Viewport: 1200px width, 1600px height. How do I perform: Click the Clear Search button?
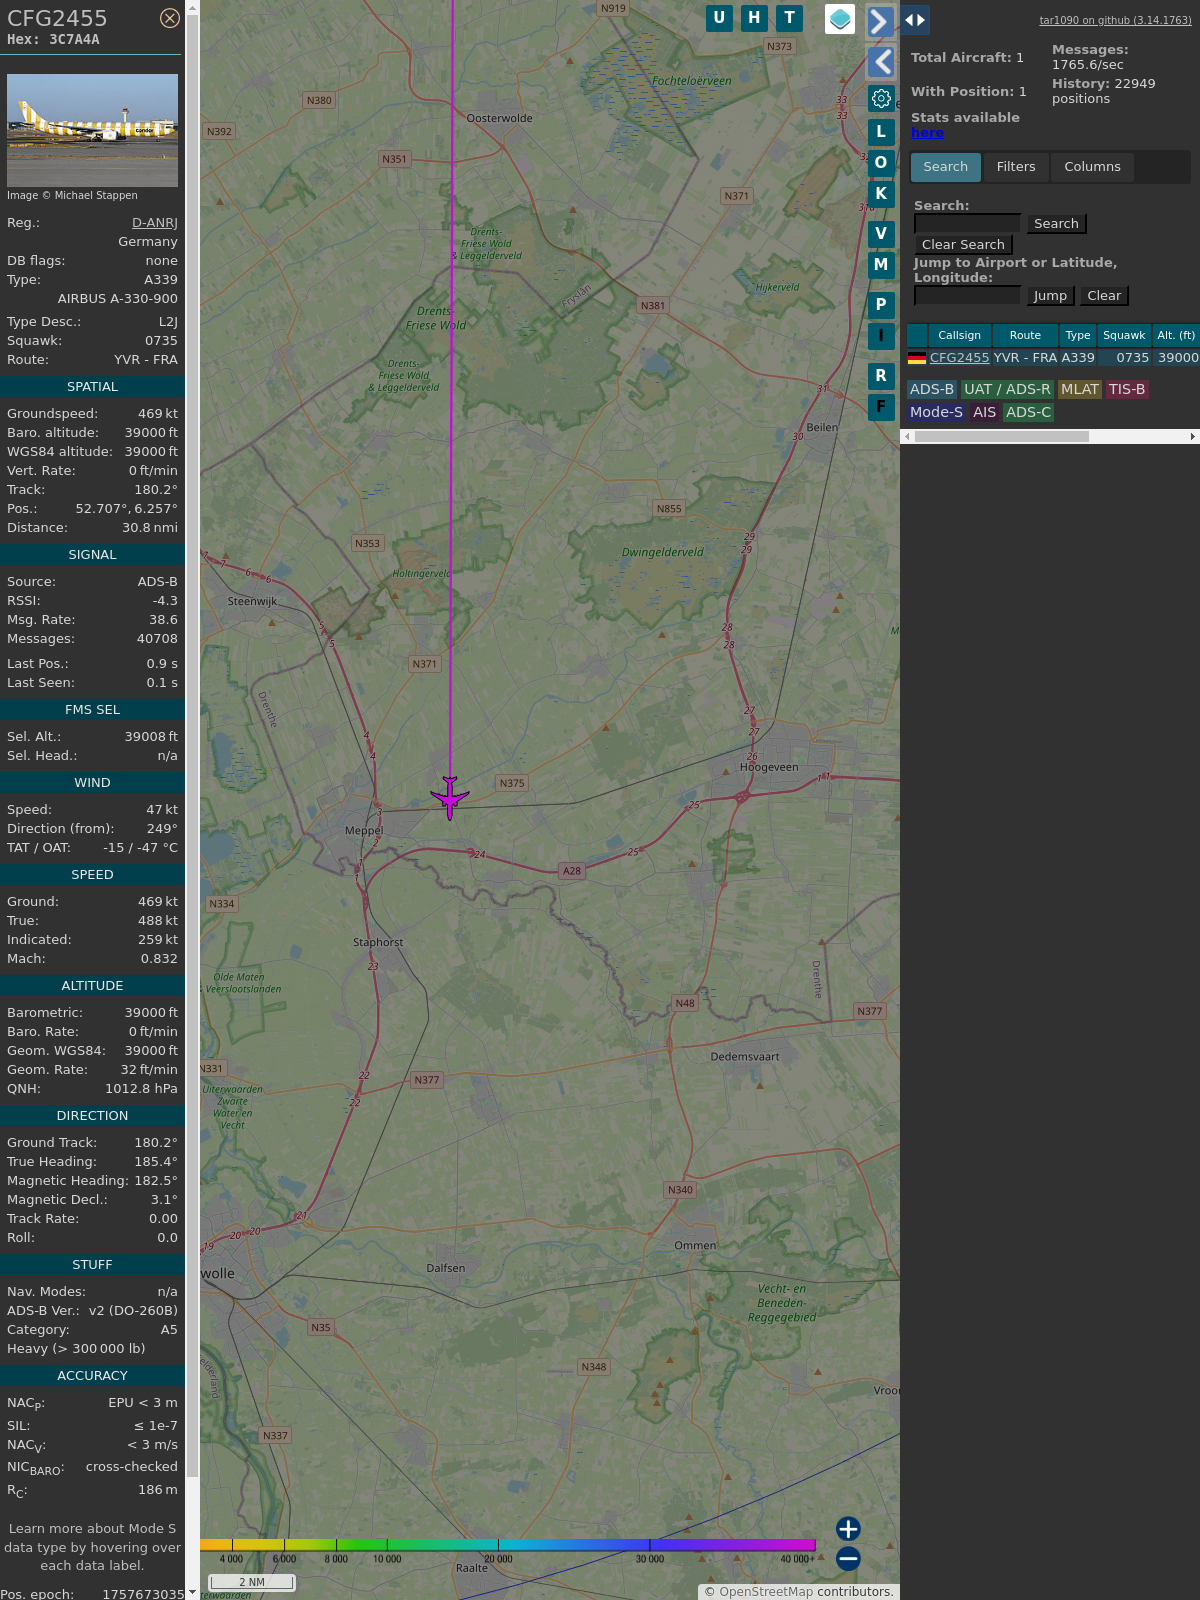tap(963, 245)
